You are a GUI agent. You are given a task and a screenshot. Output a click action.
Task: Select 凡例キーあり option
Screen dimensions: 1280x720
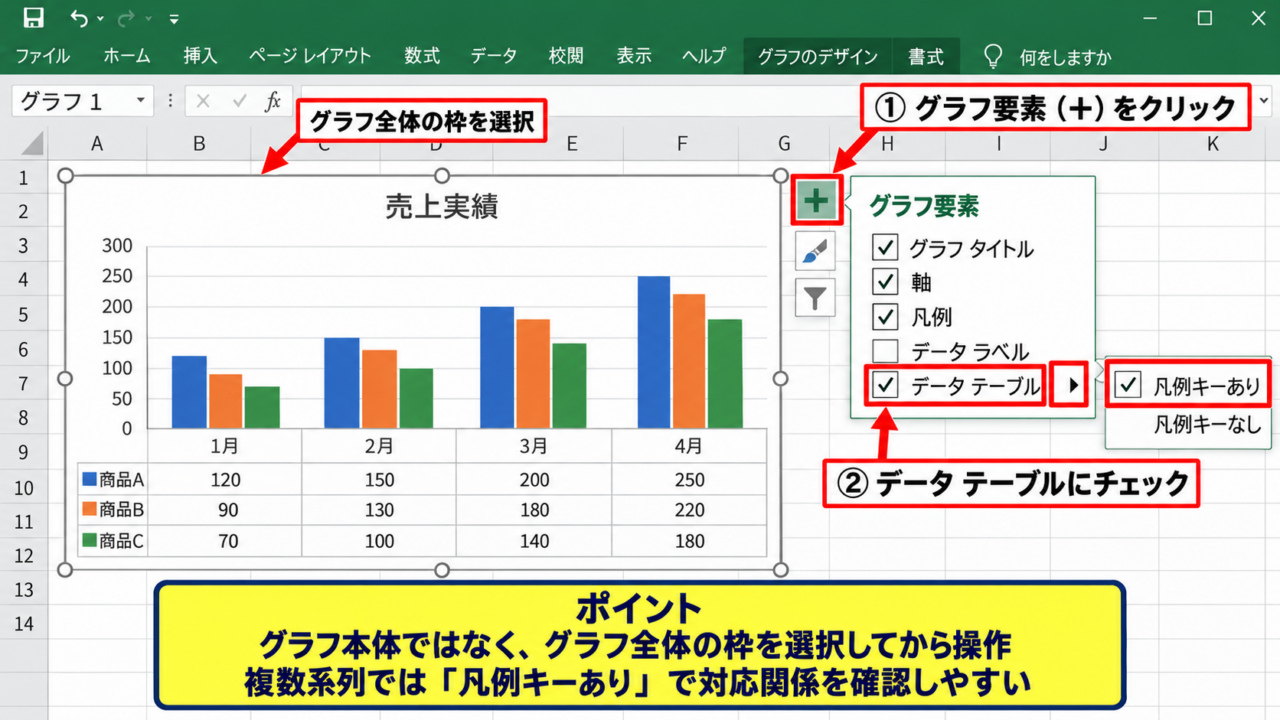coord(1188,386)
